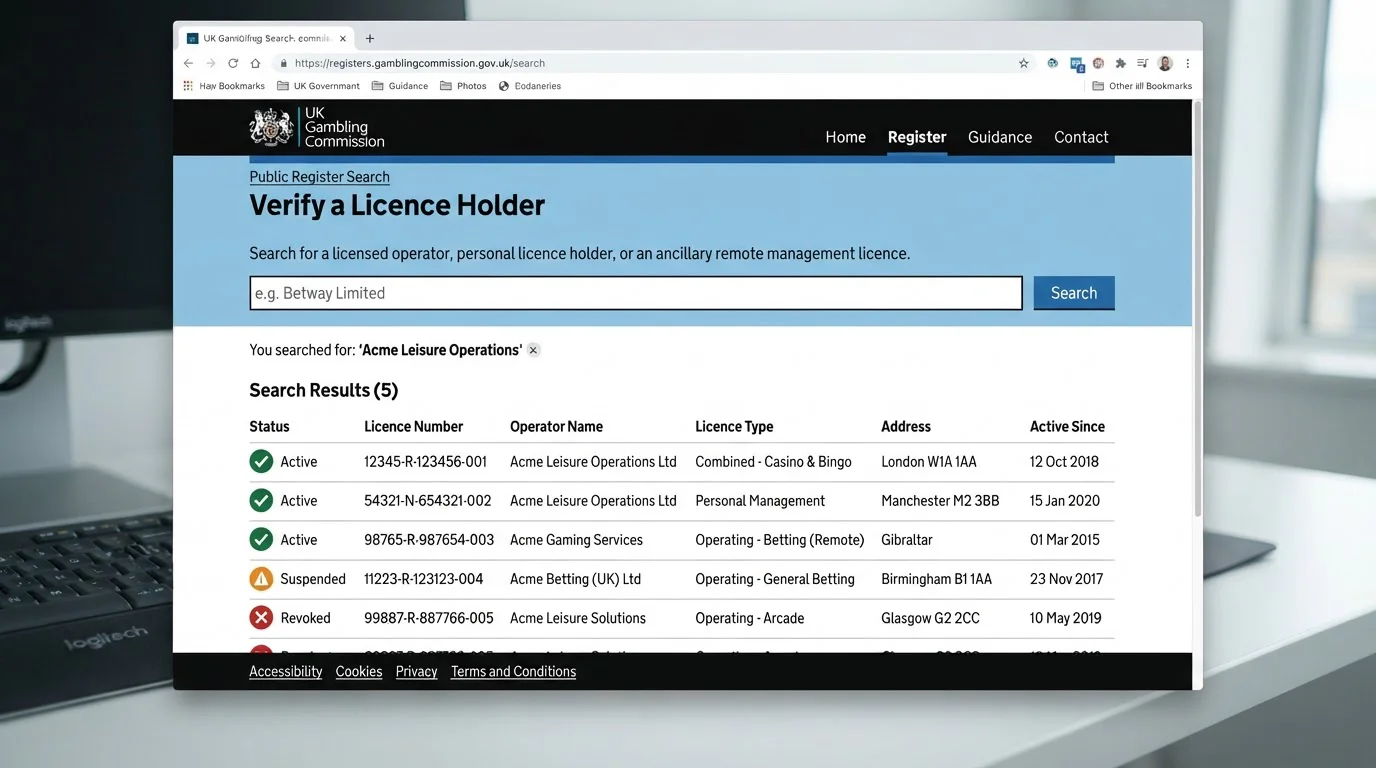Clear the 'Acme Leisure Operations' search term
The image size is (1376, 768).
[x=533, y=350]
